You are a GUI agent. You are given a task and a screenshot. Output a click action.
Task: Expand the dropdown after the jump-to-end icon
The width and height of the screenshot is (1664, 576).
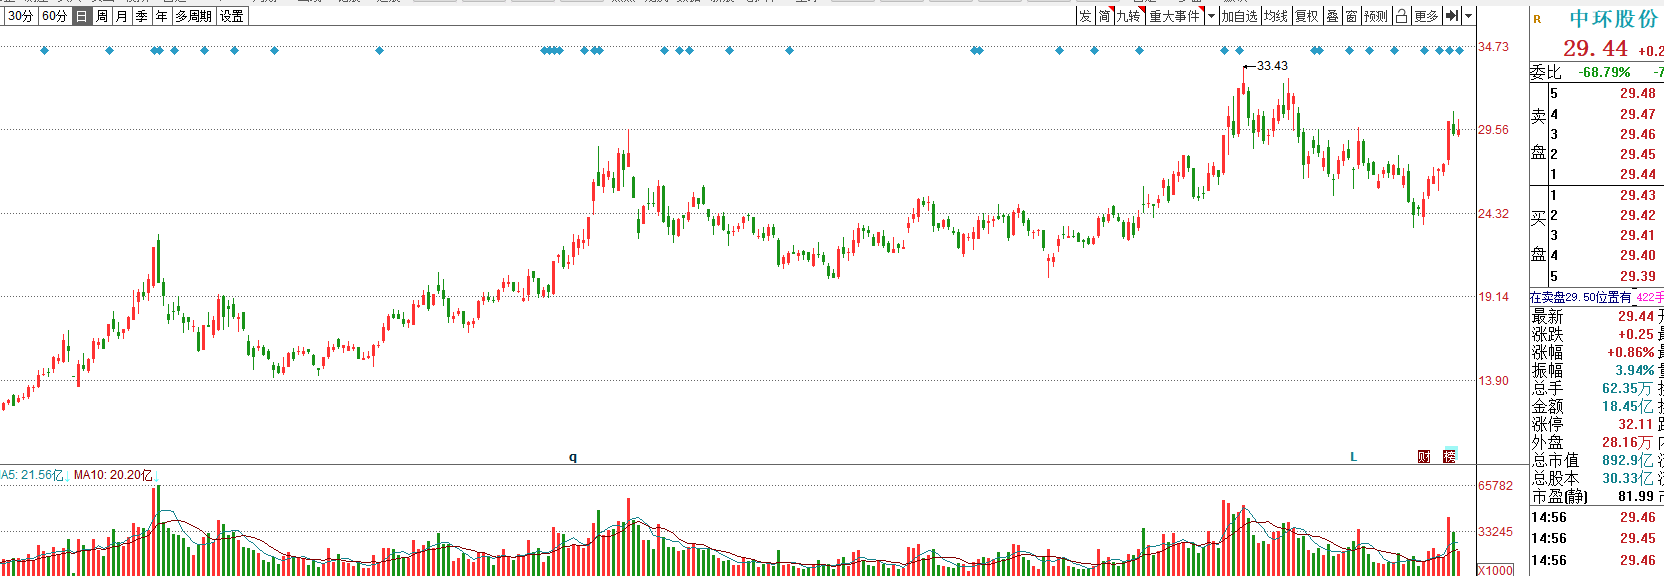tap(1467, 16)
